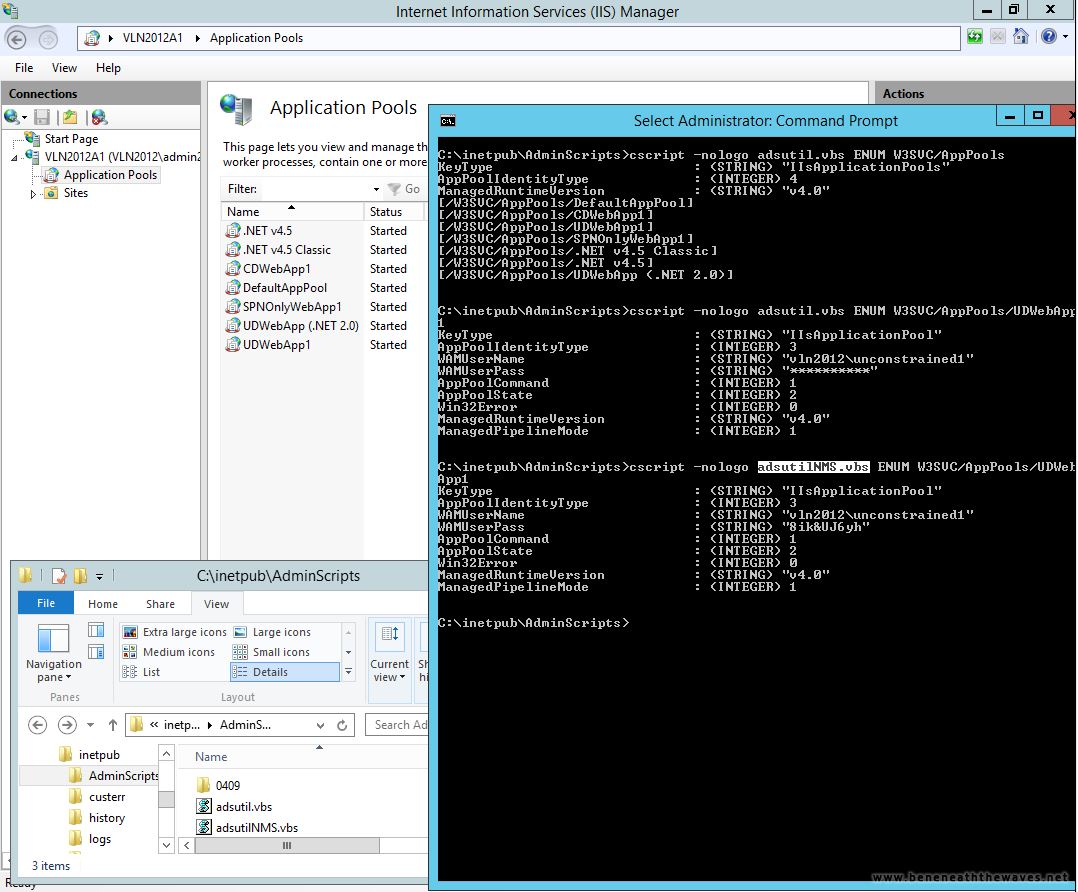Click the Stop icon in IIS address bar

click(998, 36)
